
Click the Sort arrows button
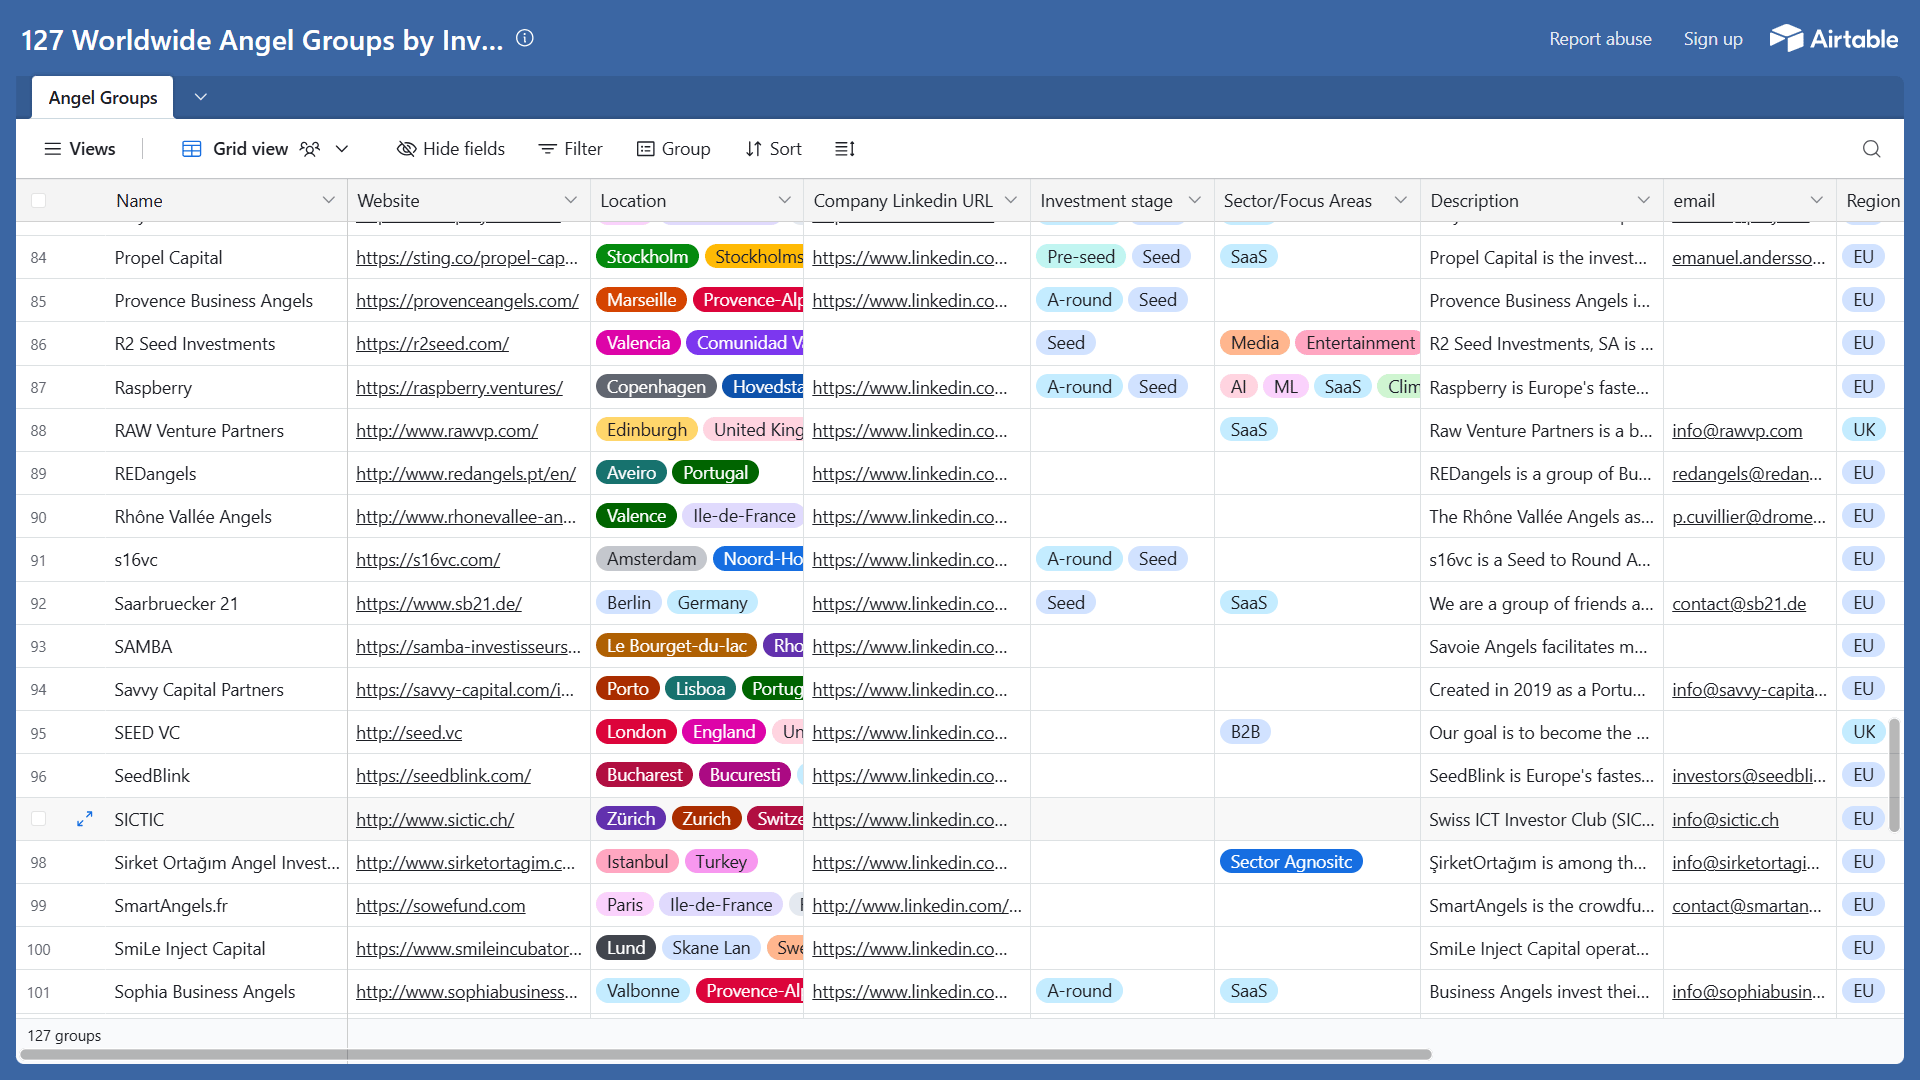[x=773, y=149]
